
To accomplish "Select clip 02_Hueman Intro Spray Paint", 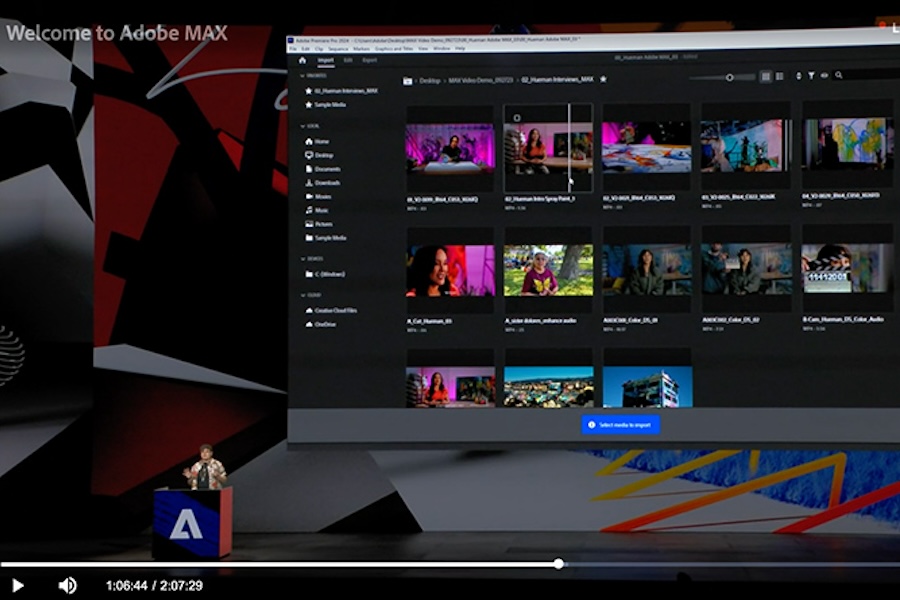I will tap(549, 148).
